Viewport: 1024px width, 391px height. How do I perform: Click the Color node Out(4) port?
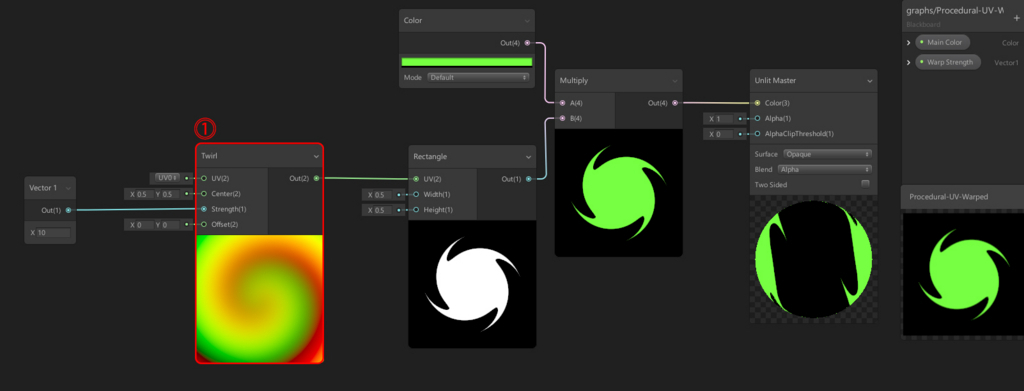click(527, 42)
